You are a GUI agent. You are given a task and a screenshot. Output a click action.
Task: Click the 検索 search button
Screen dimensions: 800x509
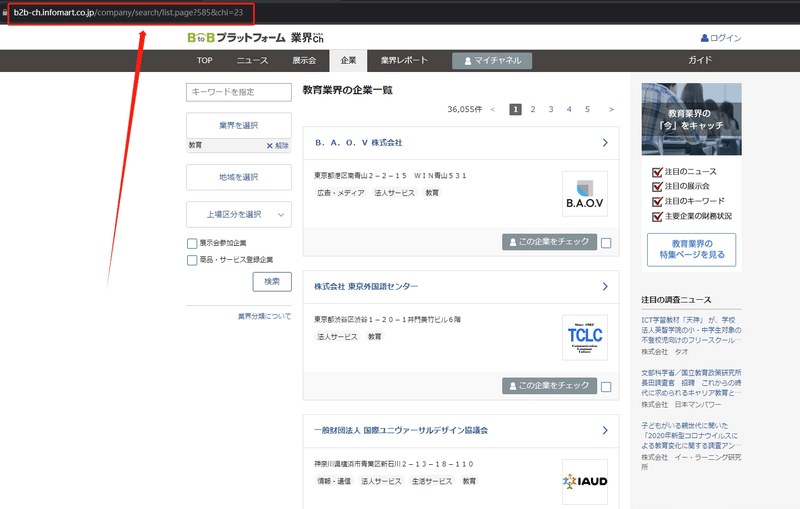272,282
